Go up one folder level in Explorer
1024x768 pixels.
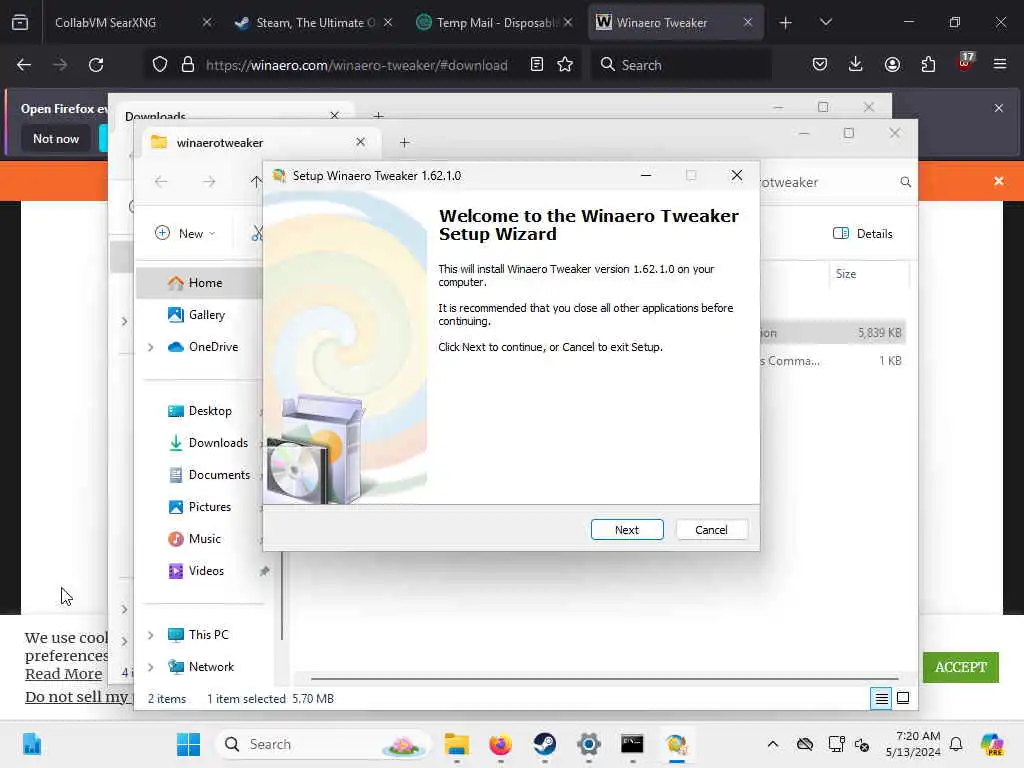256,182
